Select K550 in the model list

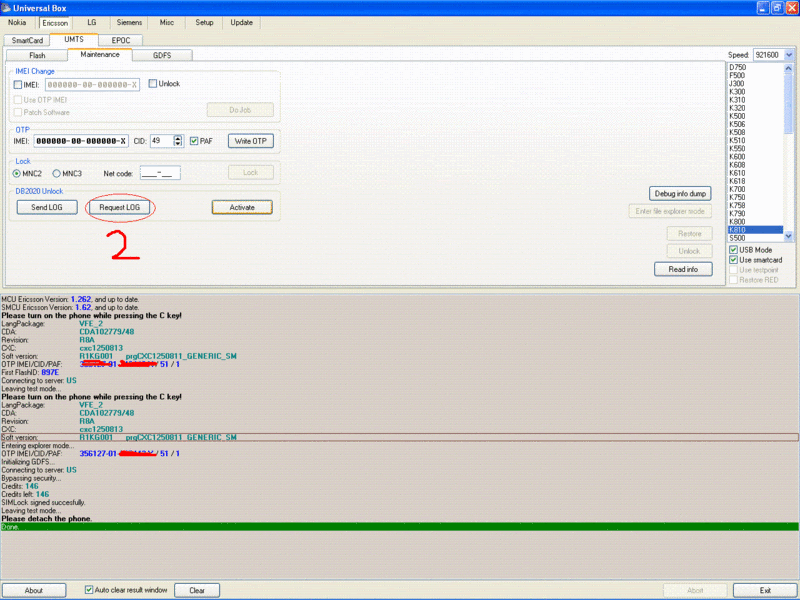[x=755, y=148]
